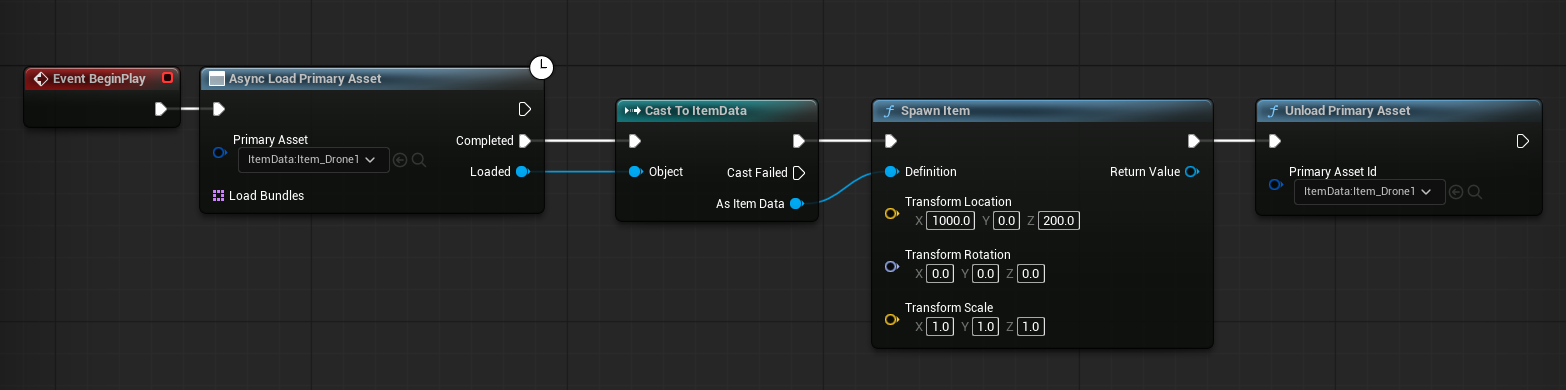The height and width of the screenshot is (390, 1566).
Task: Click the Transform Rotation Y field
Action: tap(986, 274)
